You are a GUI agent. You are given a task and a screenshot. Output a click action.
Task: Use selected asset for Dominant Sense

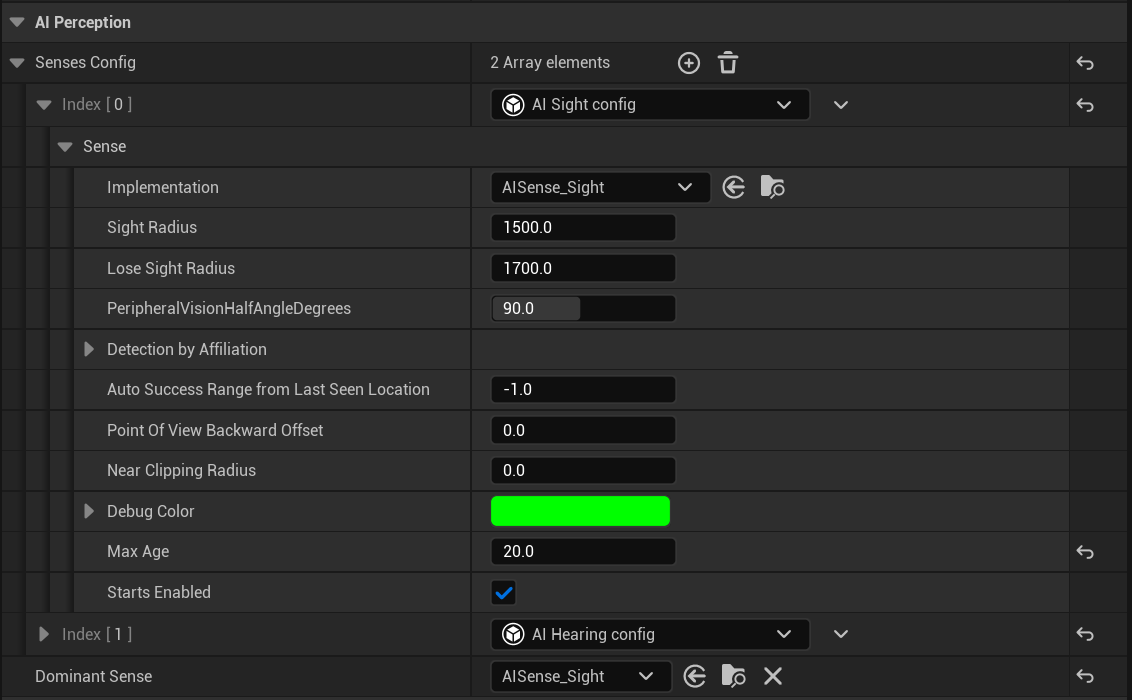tap(695, 677)
